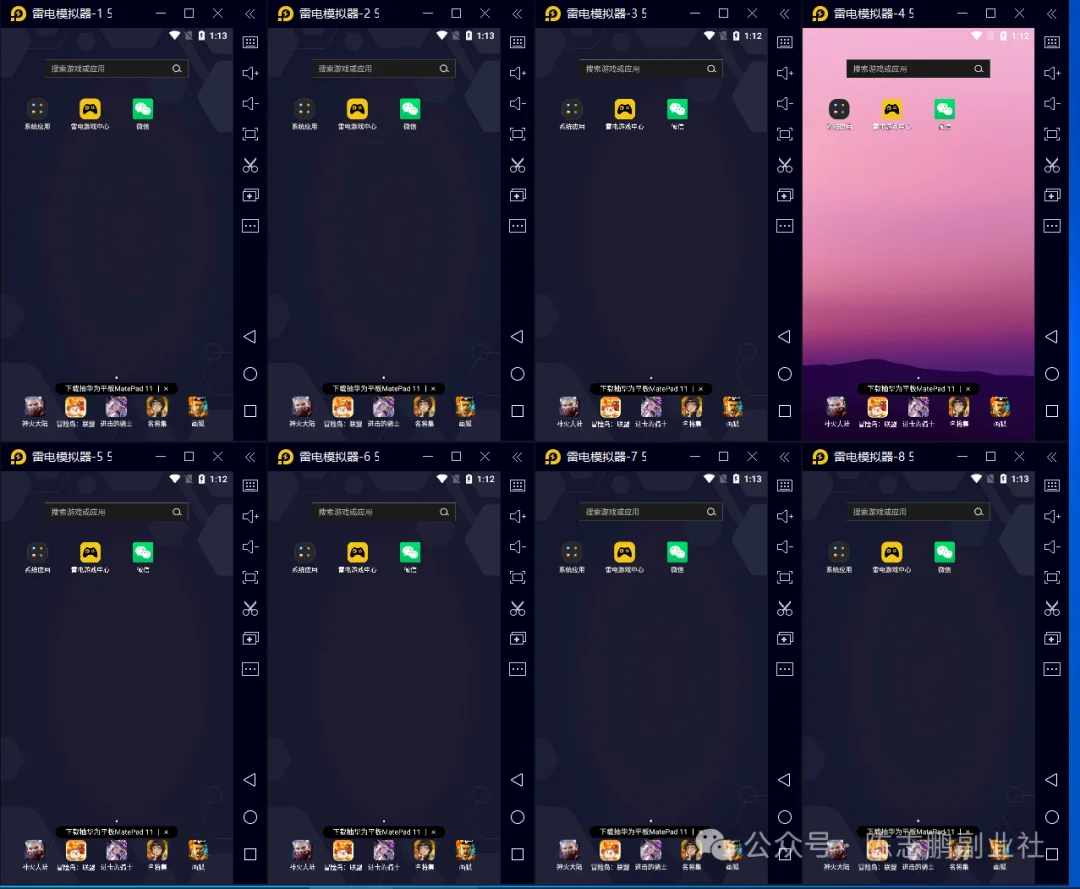Open 系统应用 folder in 雷电模拟器-6
The image size is (1080, 889).
click(304, 552)
